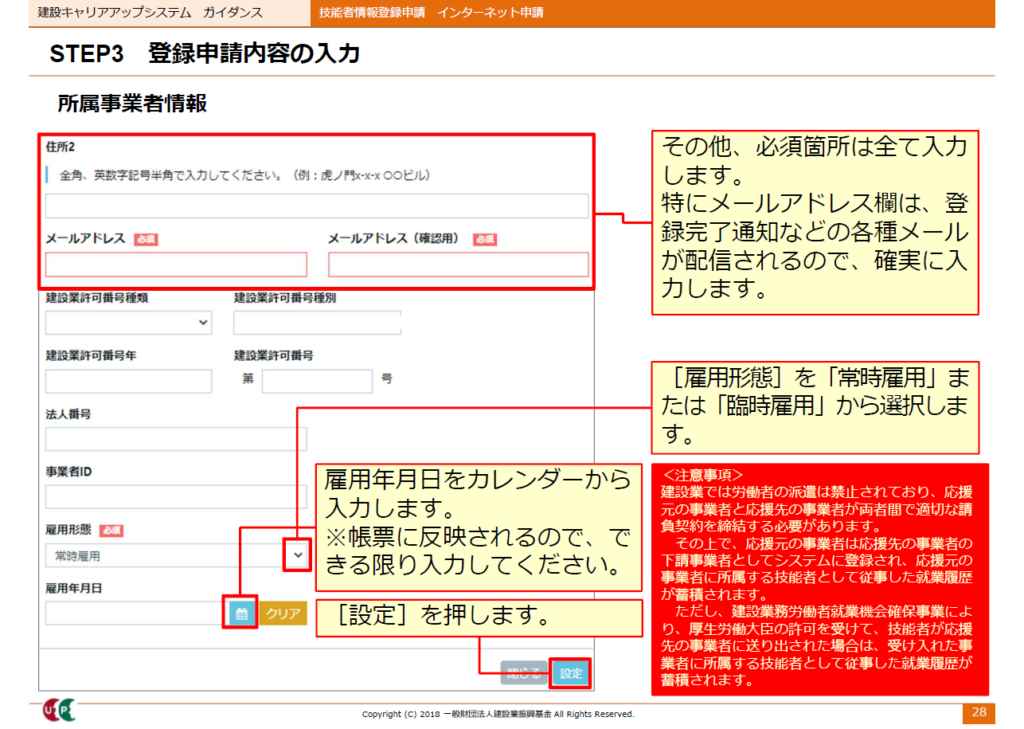Image resolution: width=1024 pixels, height=729 pixels.
Task: Click the 技能者情報登録申請 インターネット申請 header
Action: [x=431, y=12]
